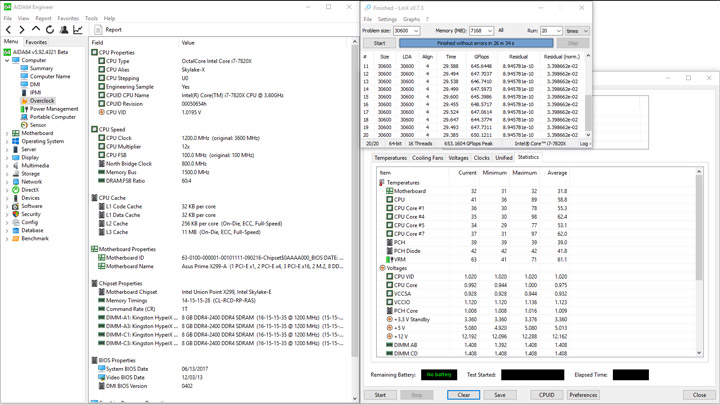Switch to the Favorites tab

coord(36,42)
